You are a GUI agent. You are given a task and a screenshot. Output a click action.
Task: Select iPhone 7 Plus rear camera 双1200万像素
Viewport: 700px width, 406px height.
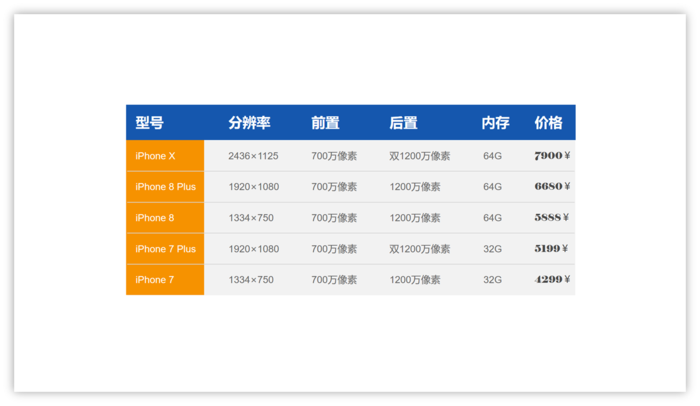click(x=420, y=249)
